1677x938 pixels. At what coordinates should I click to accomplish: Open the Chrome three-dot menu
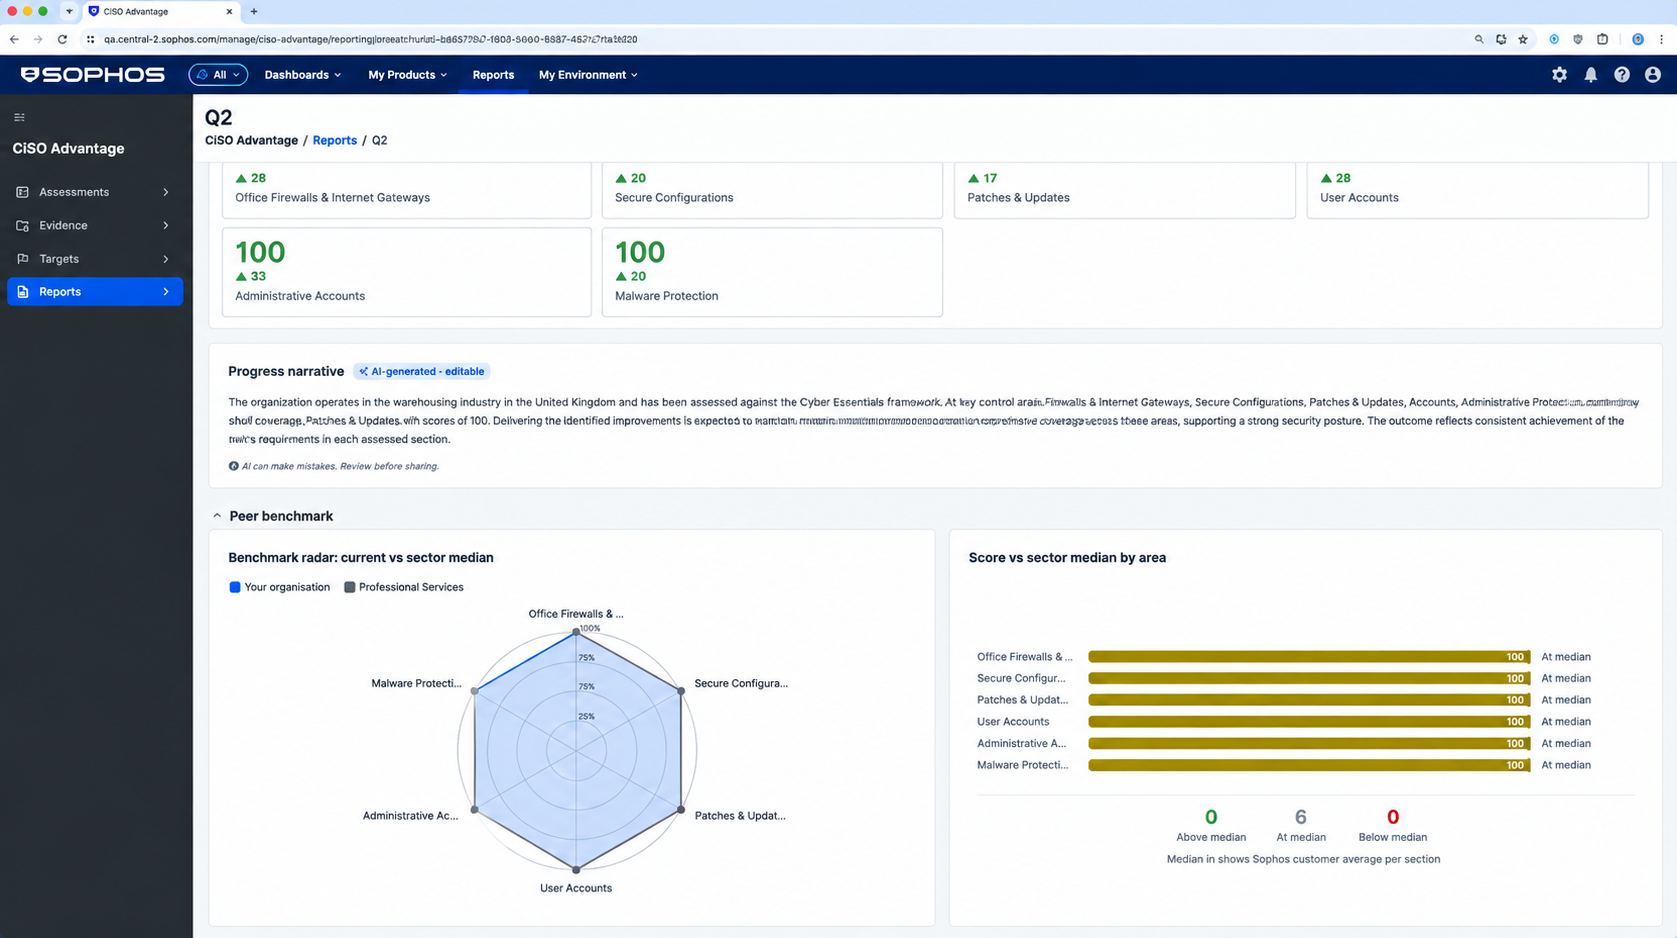click(1661, 39)
